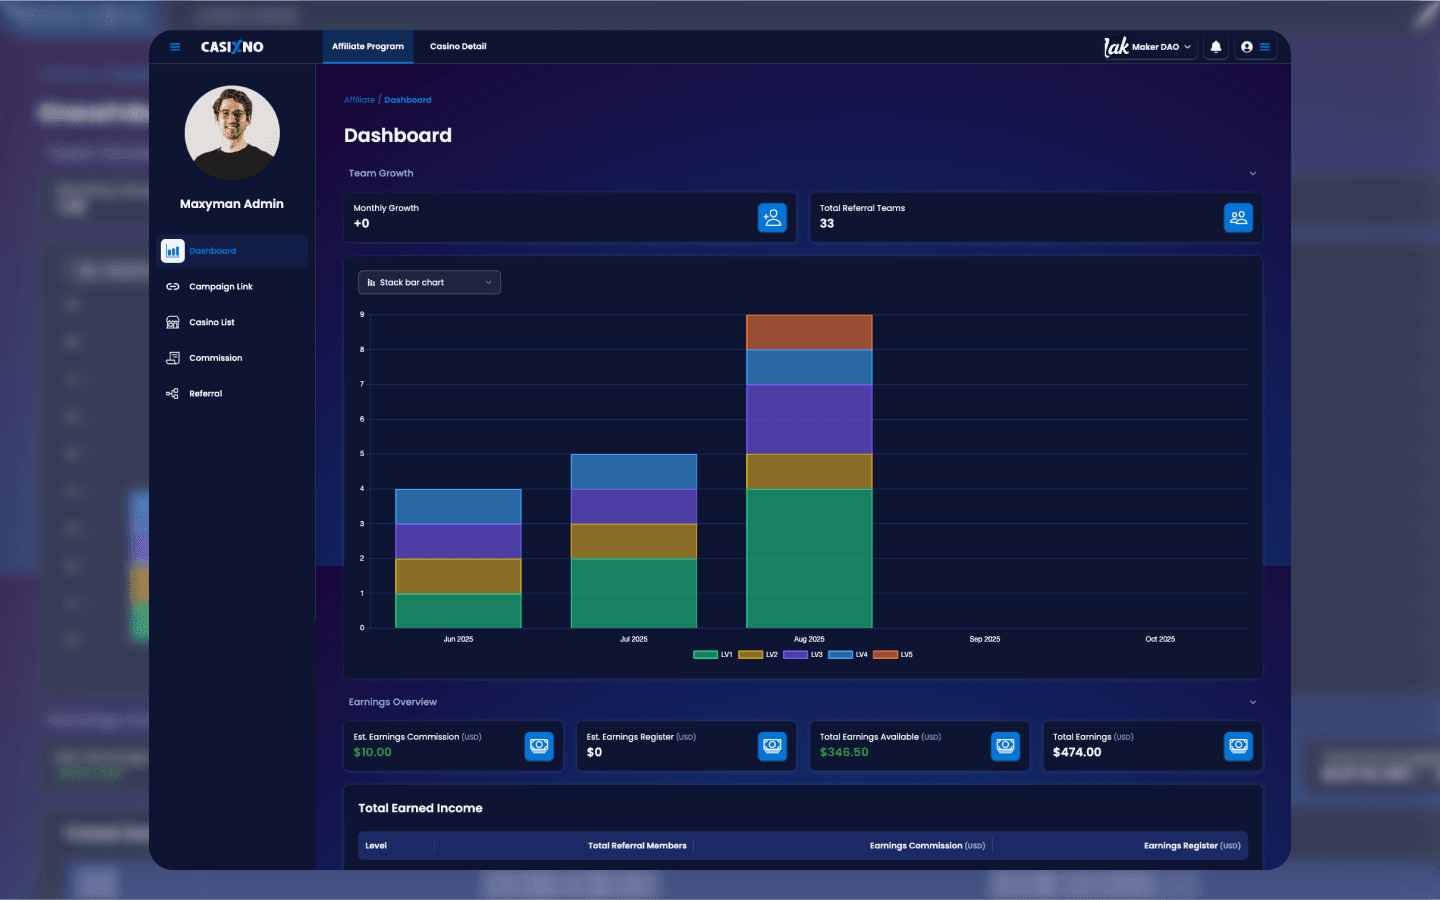Image resolution: width=1440 pixels, height=900 pixels.
Task: Click the team icon on Total Referral Teams card
Action: tap(1239, 217)
